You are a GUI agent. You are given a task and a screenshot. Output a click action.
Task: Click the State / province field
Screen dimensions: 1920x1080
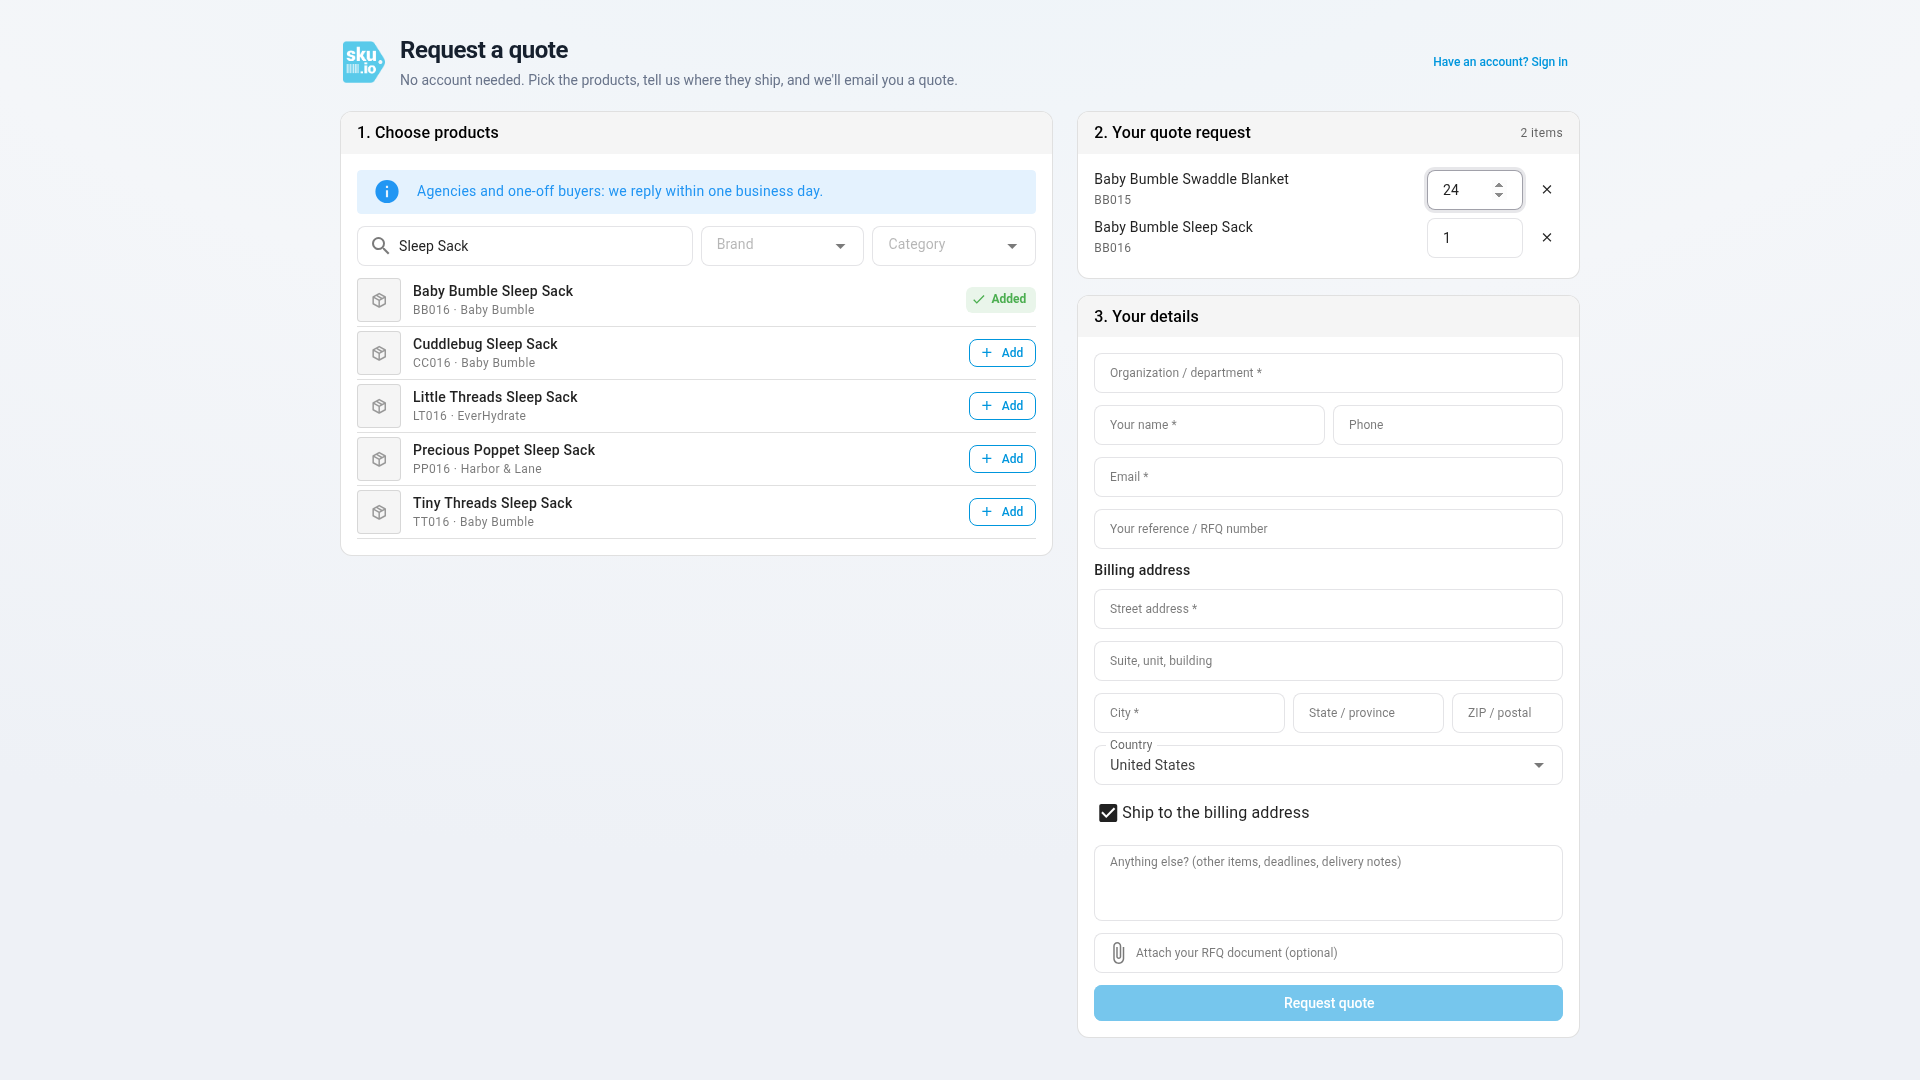coord(1368,713)
